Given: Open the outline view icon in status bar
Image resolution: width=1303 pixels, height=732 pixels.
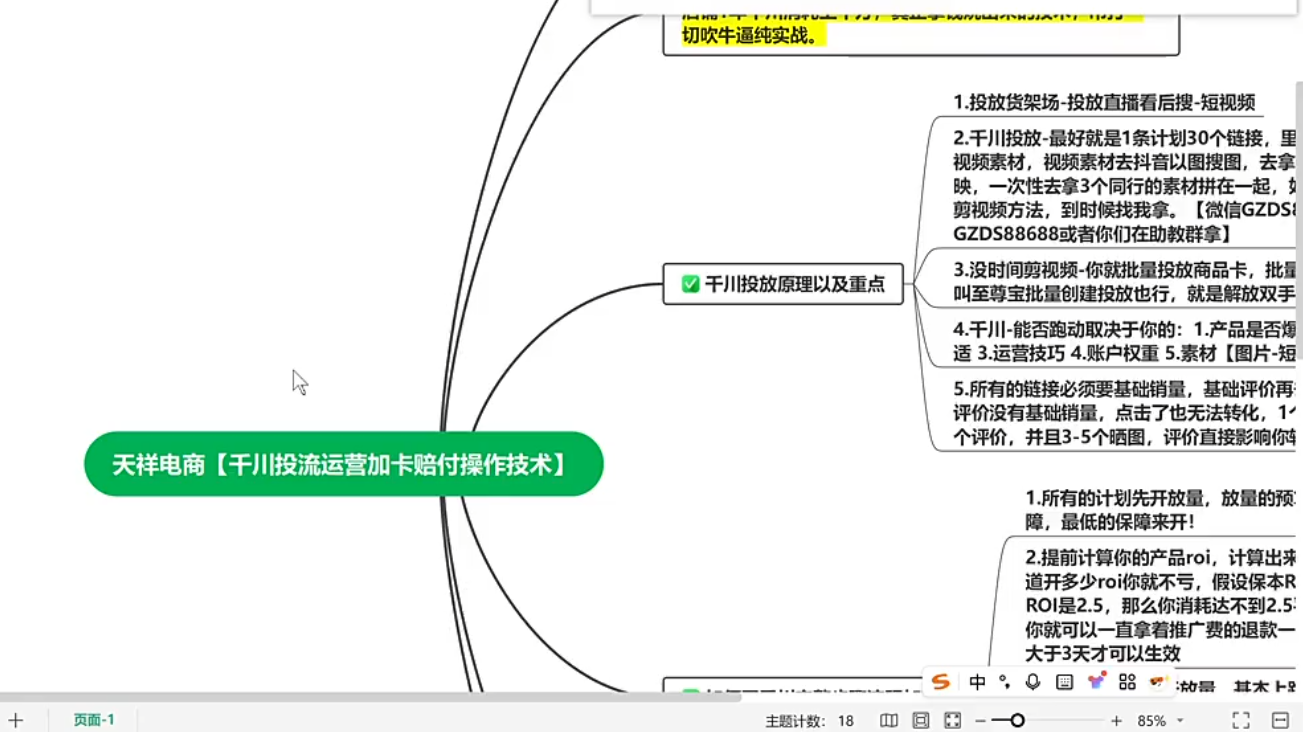Looking at the screenshot, I should pyautogui.click(x=888, y=720).
